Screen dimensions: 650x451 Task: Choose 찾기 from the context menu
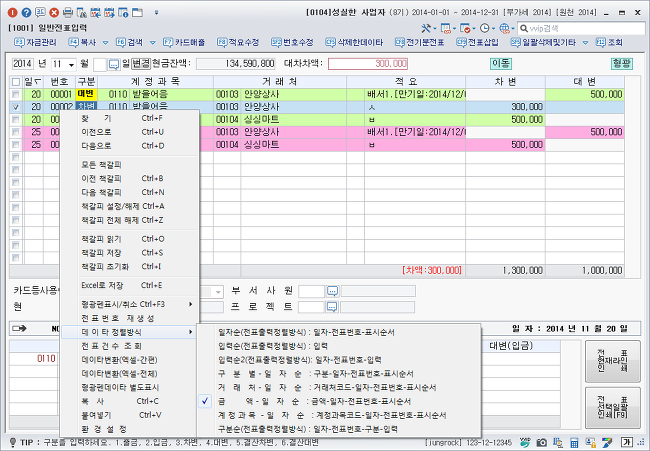[x=130, y=119]
